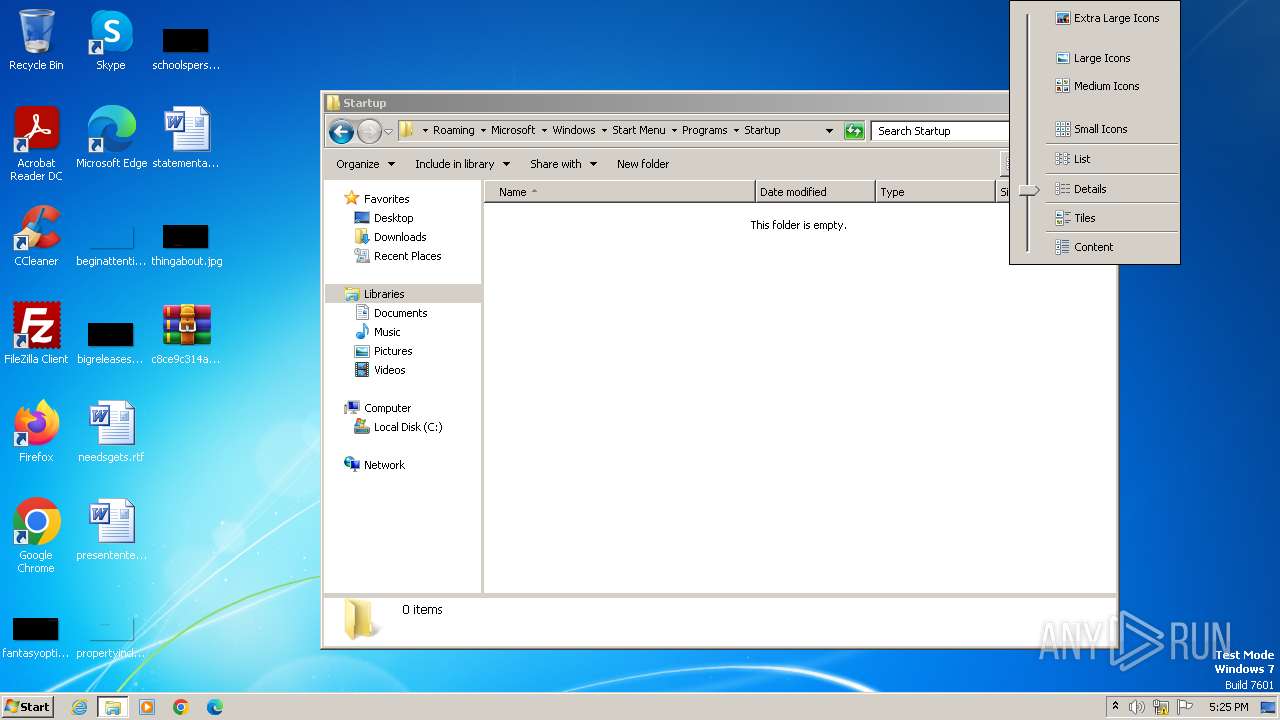Expand the arrow after Windows breadcrumb
Image resolution: width=1280 pixels, height=720 pixels.
tap(604, 131)
